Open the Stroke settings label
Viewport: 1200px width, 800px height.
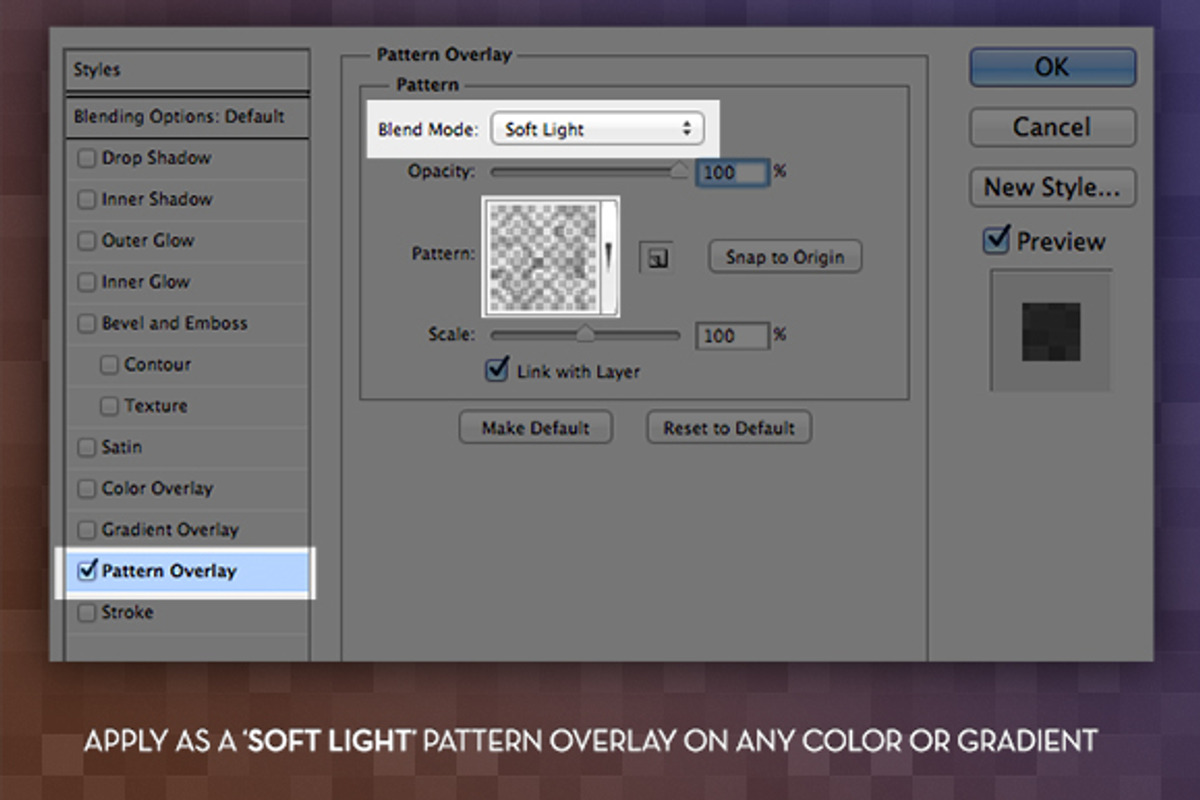[128, 612]
